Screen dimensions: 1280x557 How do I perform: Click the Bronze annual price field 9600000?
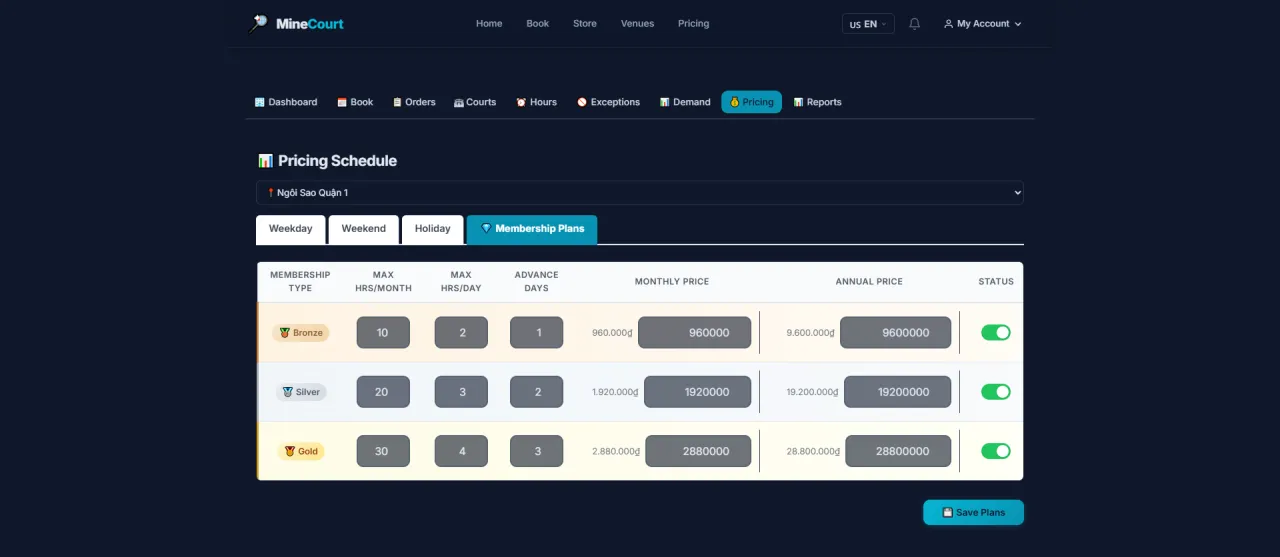click(896, 333)
